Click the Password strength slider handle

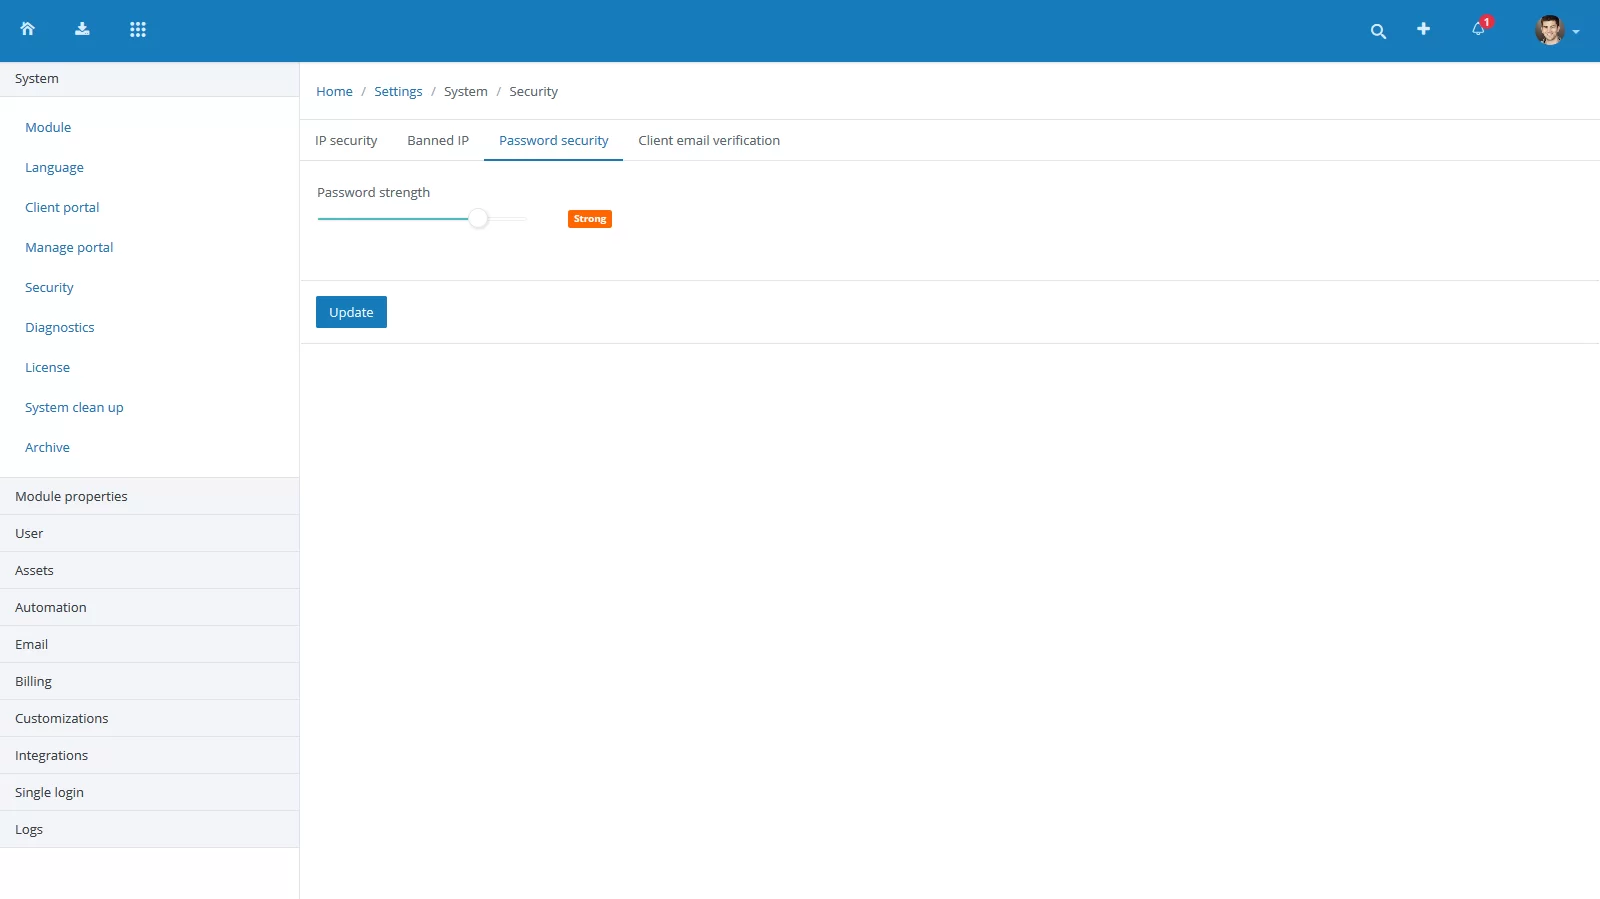(x=479, y=218)
